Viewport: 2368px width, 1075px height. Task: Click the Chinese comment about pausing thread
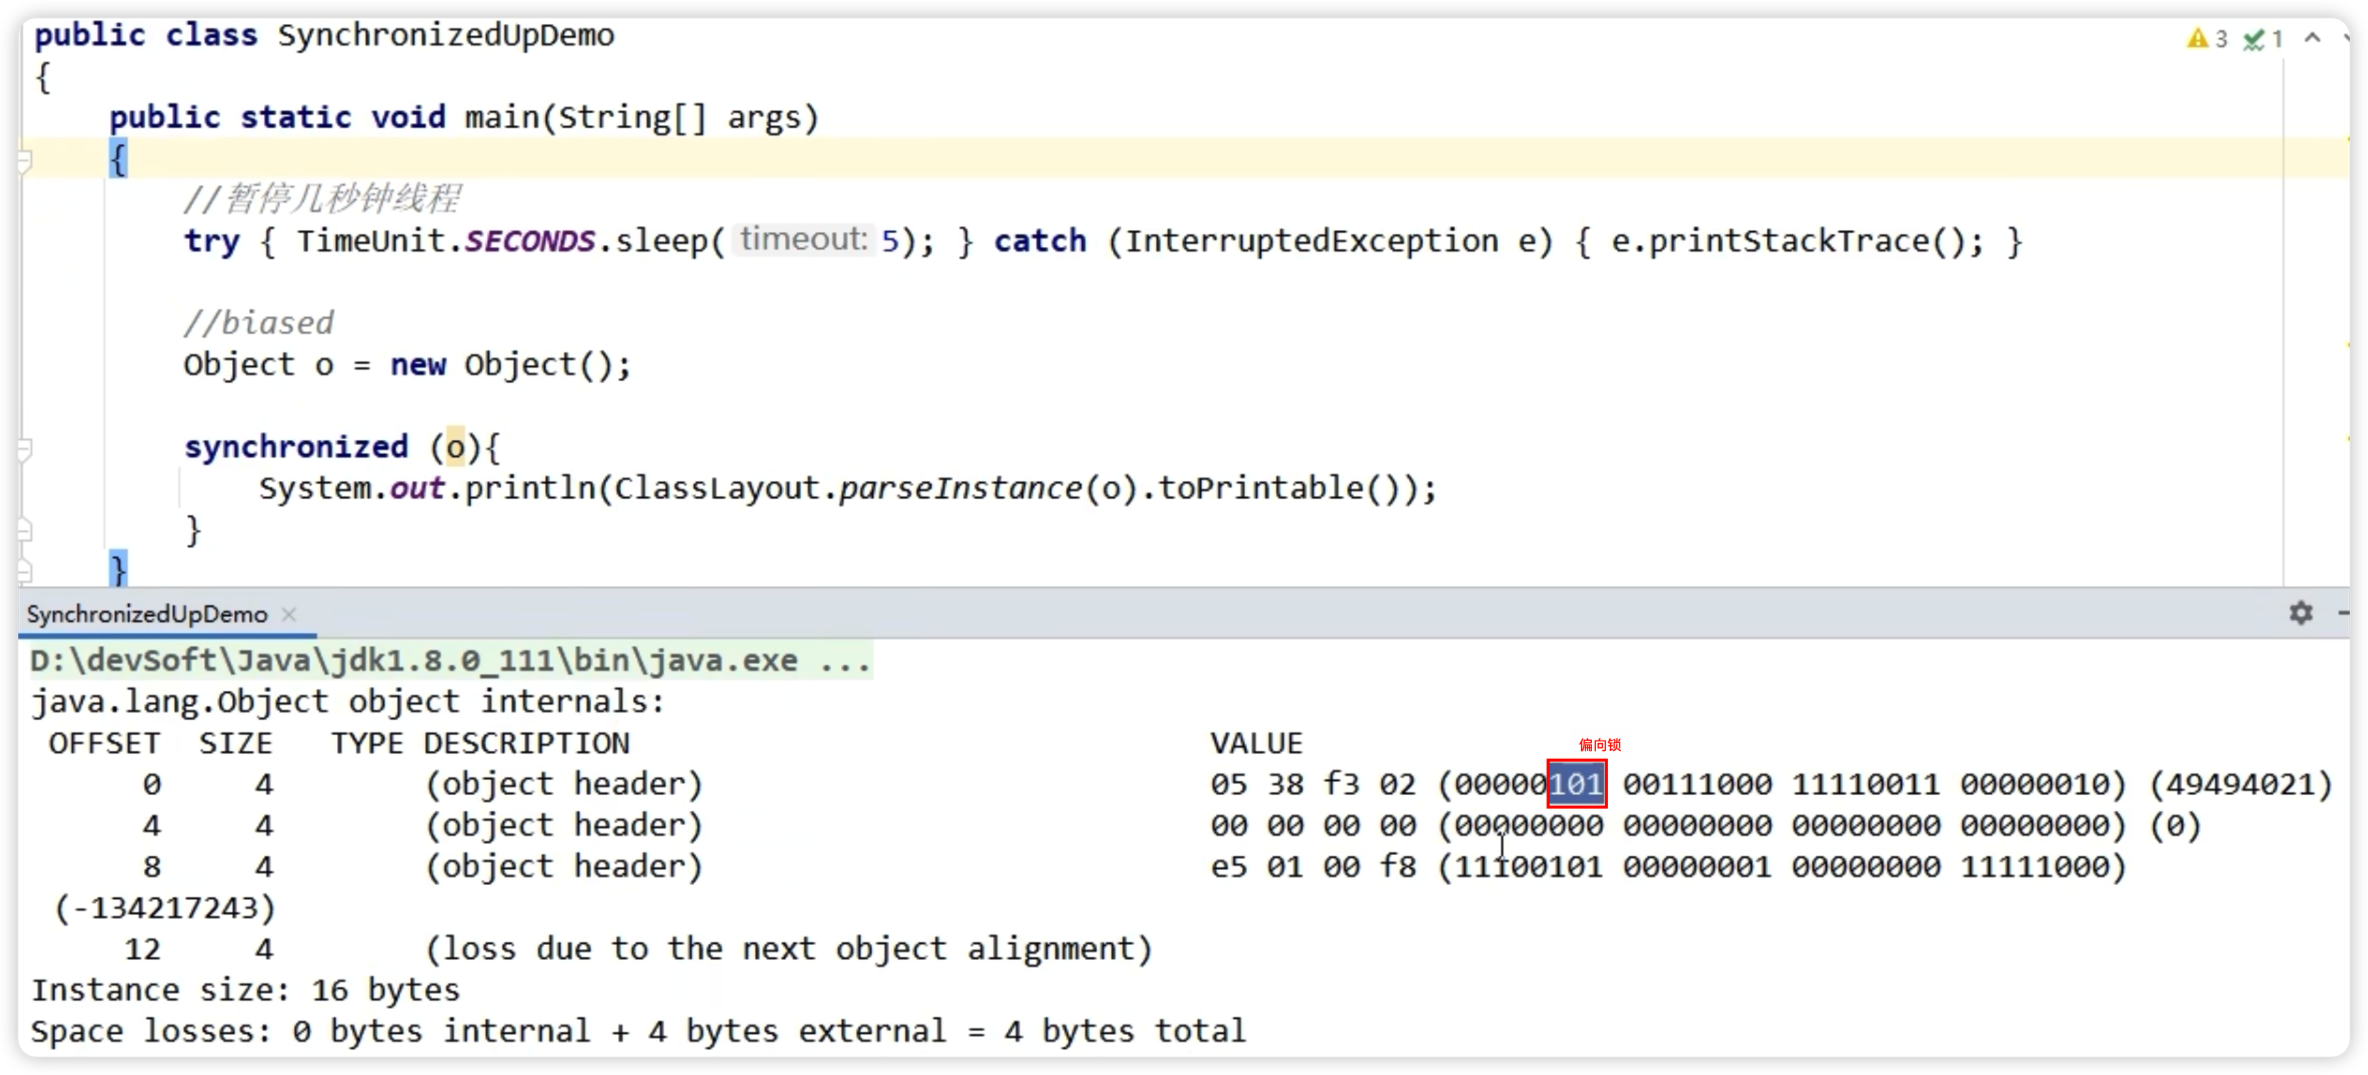[322, 199]
